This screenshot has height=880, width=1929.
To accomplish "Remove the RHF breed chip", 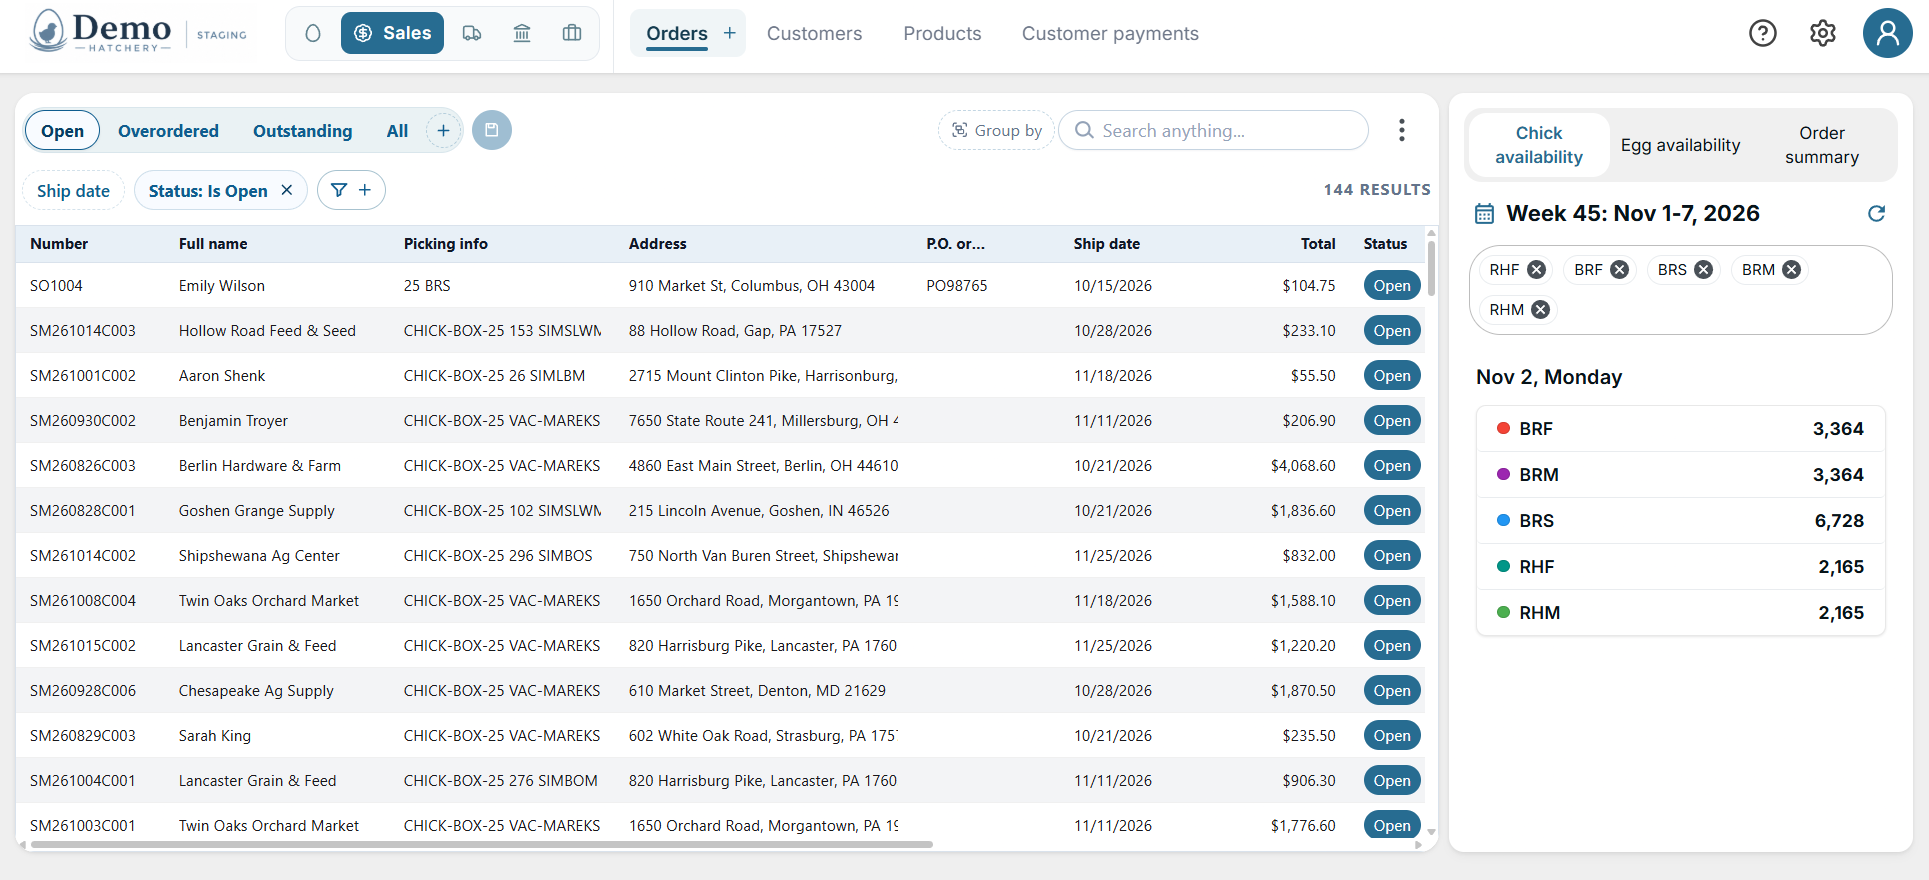I will click(1537, 270).
